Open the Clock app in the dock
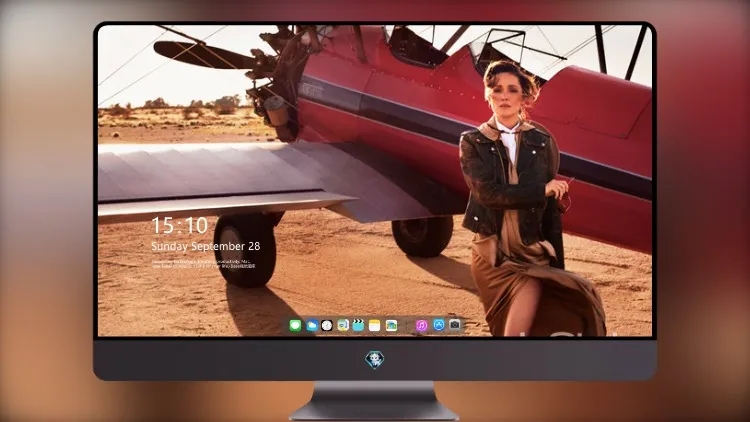The image size is (750, 422). click(x=327, y=325)
